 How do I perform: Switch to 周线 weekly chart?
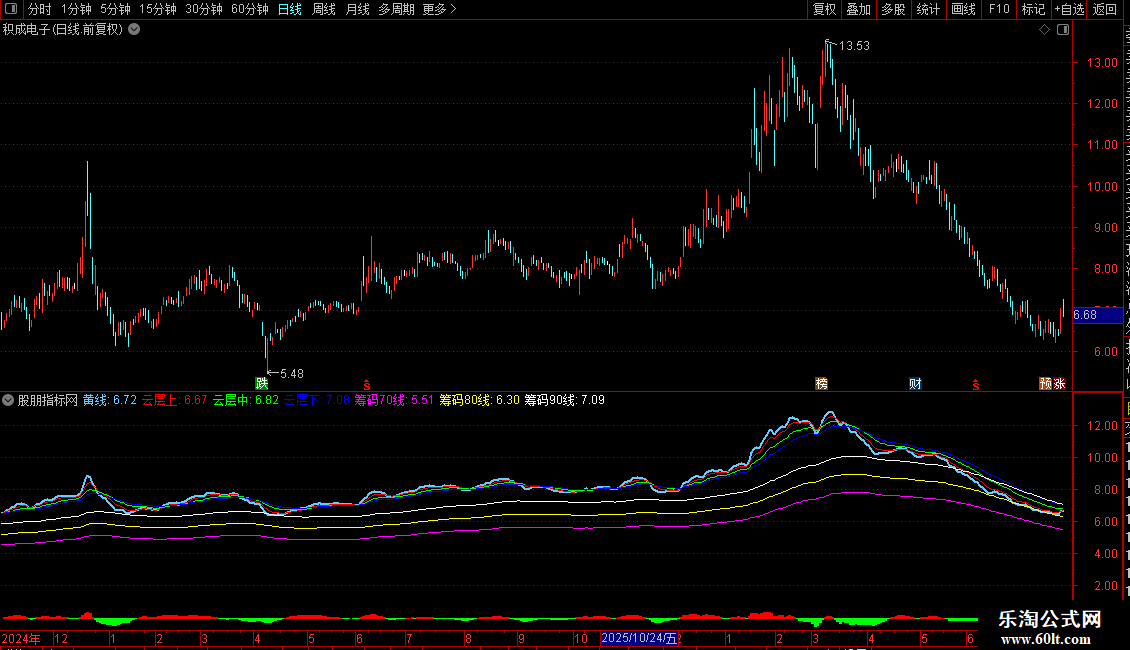pos(324,9)
